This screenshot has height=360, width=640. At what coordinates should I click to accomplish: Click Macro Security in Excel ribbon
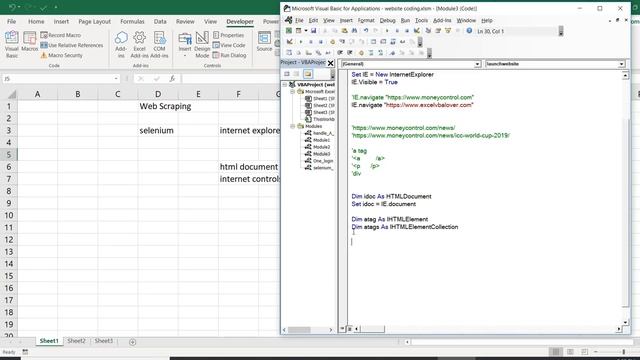coord(61,55)
